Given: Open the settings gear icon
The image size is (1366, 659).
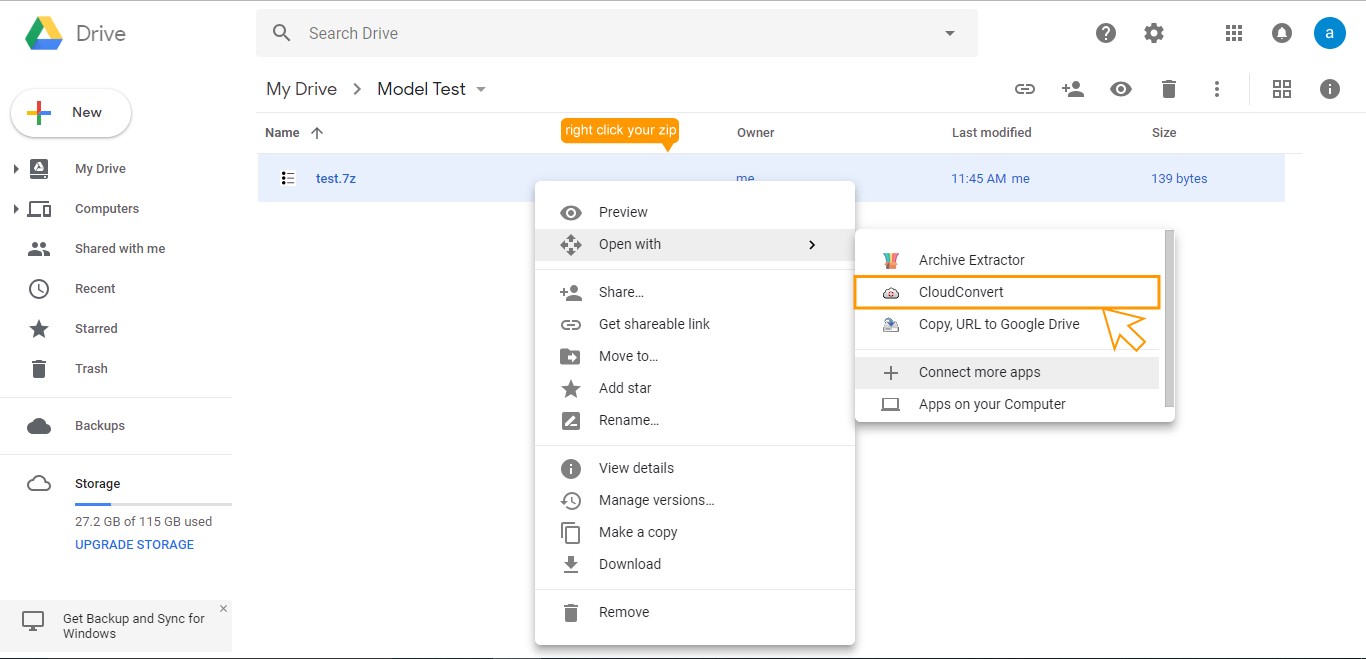Looking at the screenshot, I should 1154,33.
